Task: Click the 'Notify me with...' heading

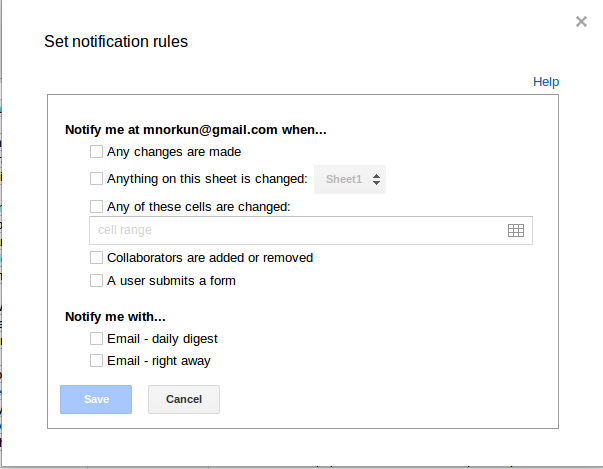Action: click(115, 317)
